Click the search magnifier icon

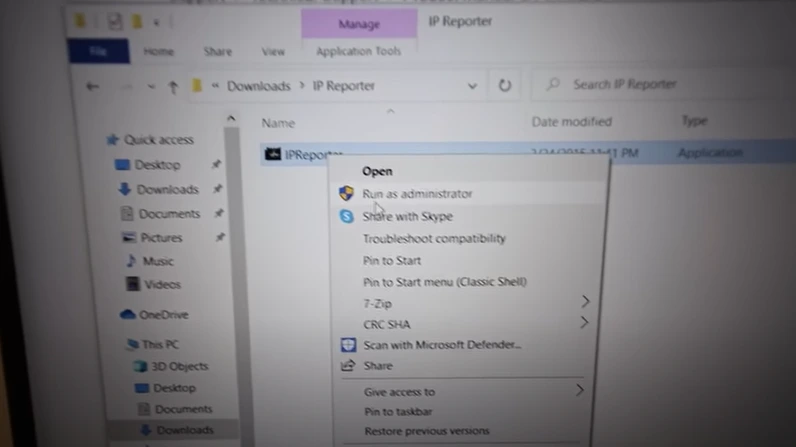point(553,84)
